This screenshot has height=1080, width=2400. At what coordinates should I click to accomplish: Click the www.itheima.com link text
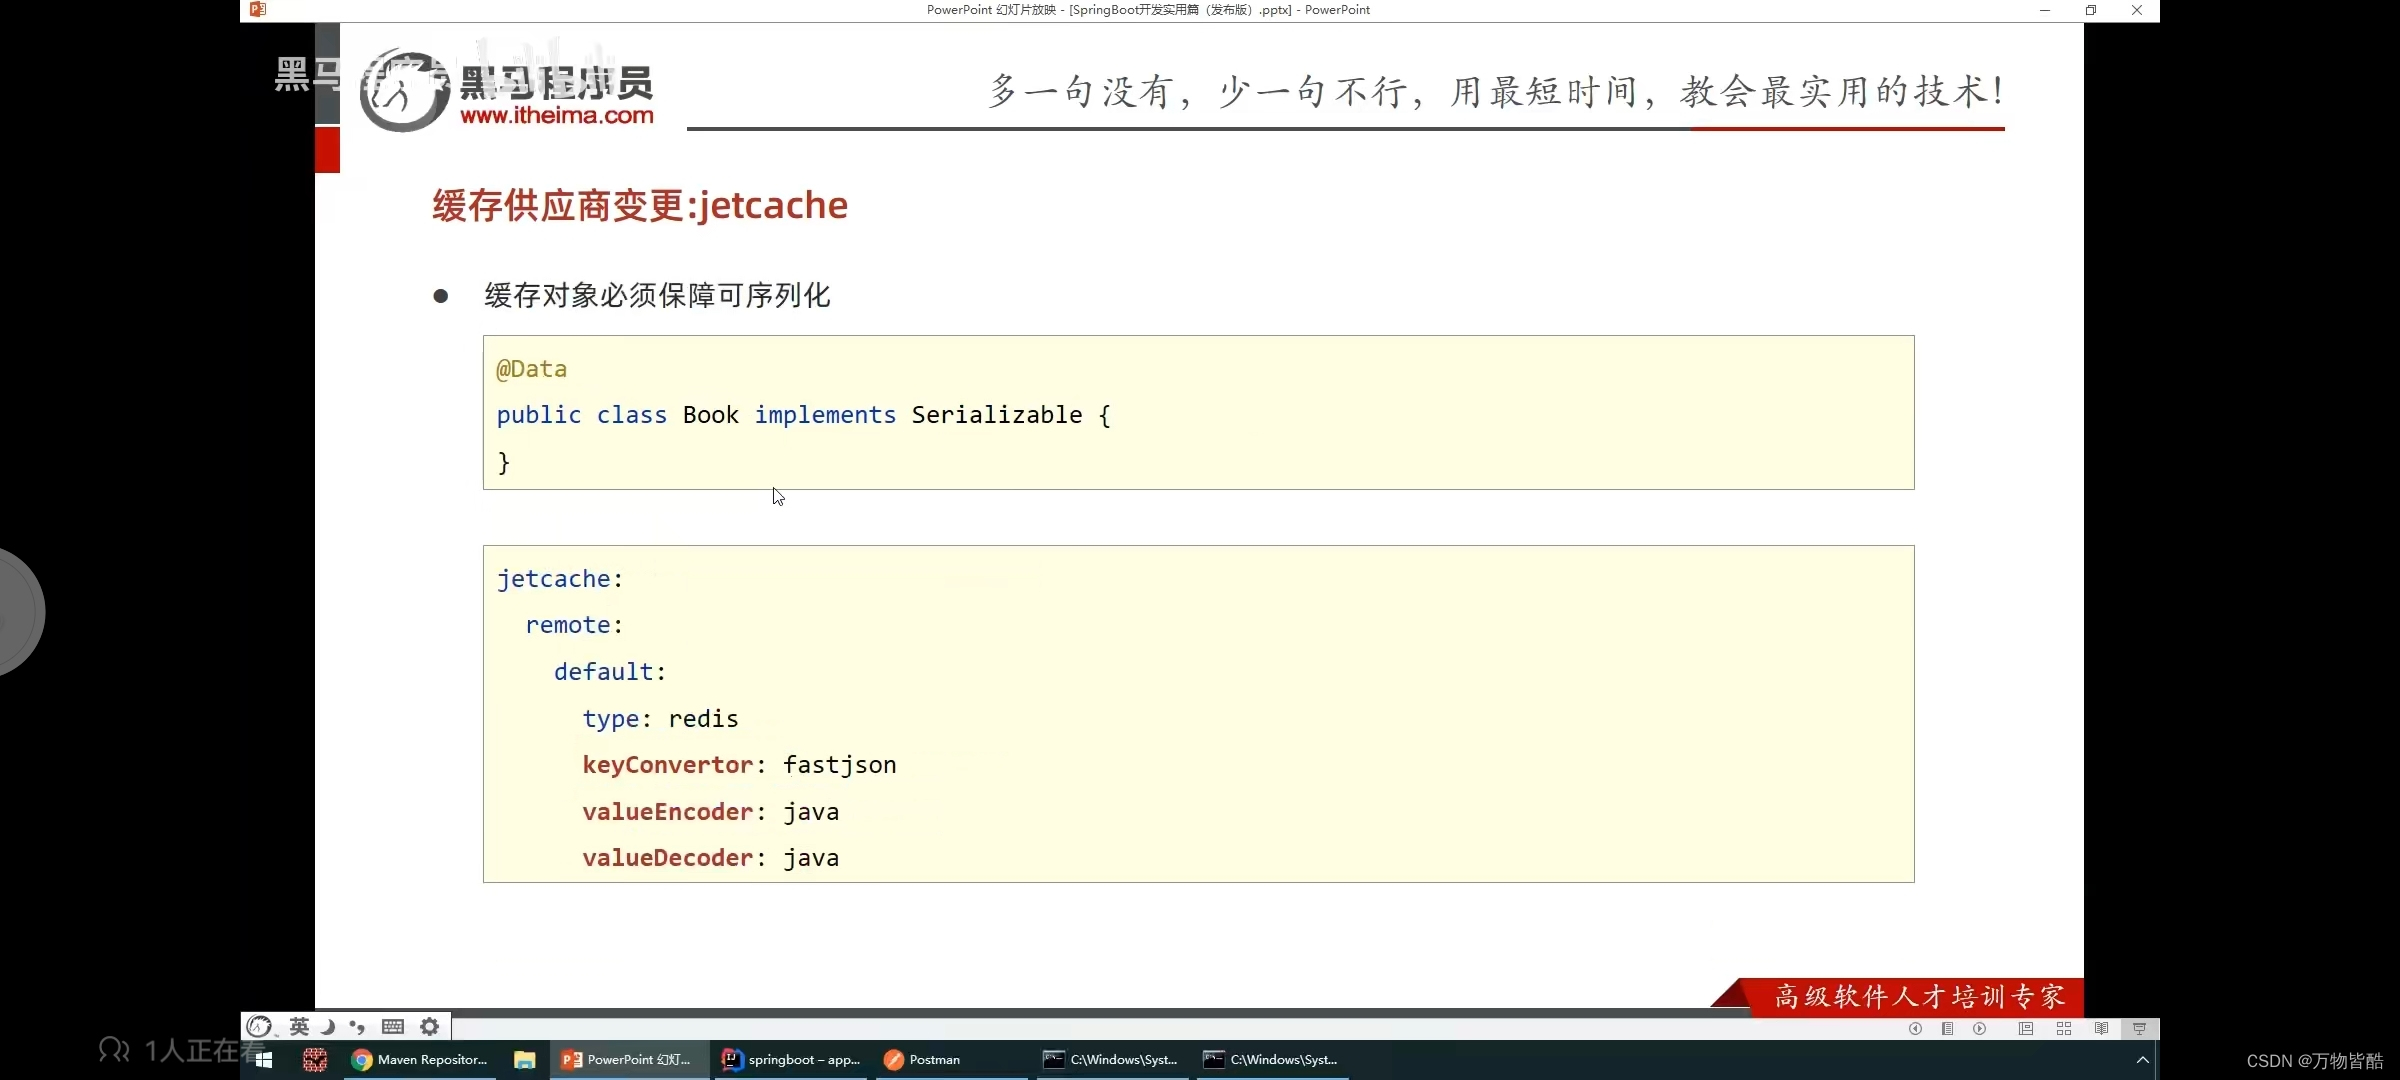[557, 115]
